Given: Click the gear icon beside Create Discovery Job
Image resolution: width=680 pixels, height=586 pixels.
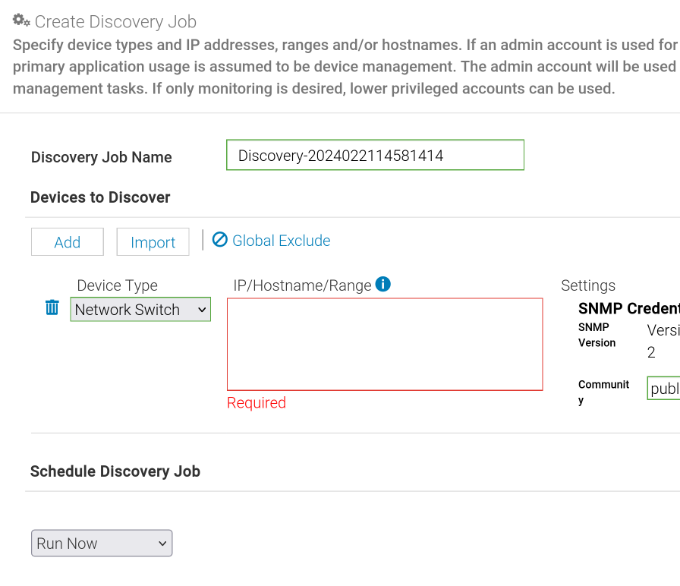Looking at the screenshot, I should [21, 20].
